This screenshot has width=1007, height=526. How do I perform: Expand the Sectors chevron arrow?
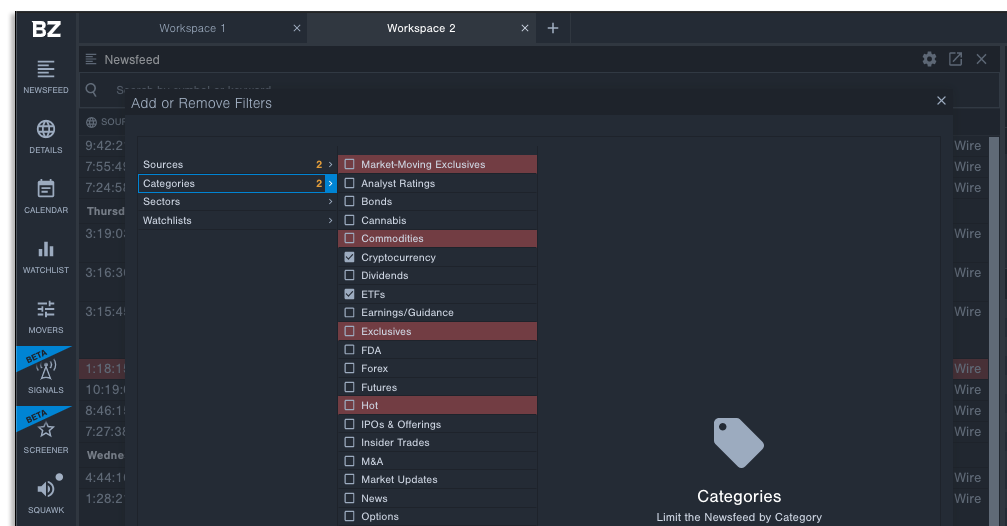(x=330, y=202)
